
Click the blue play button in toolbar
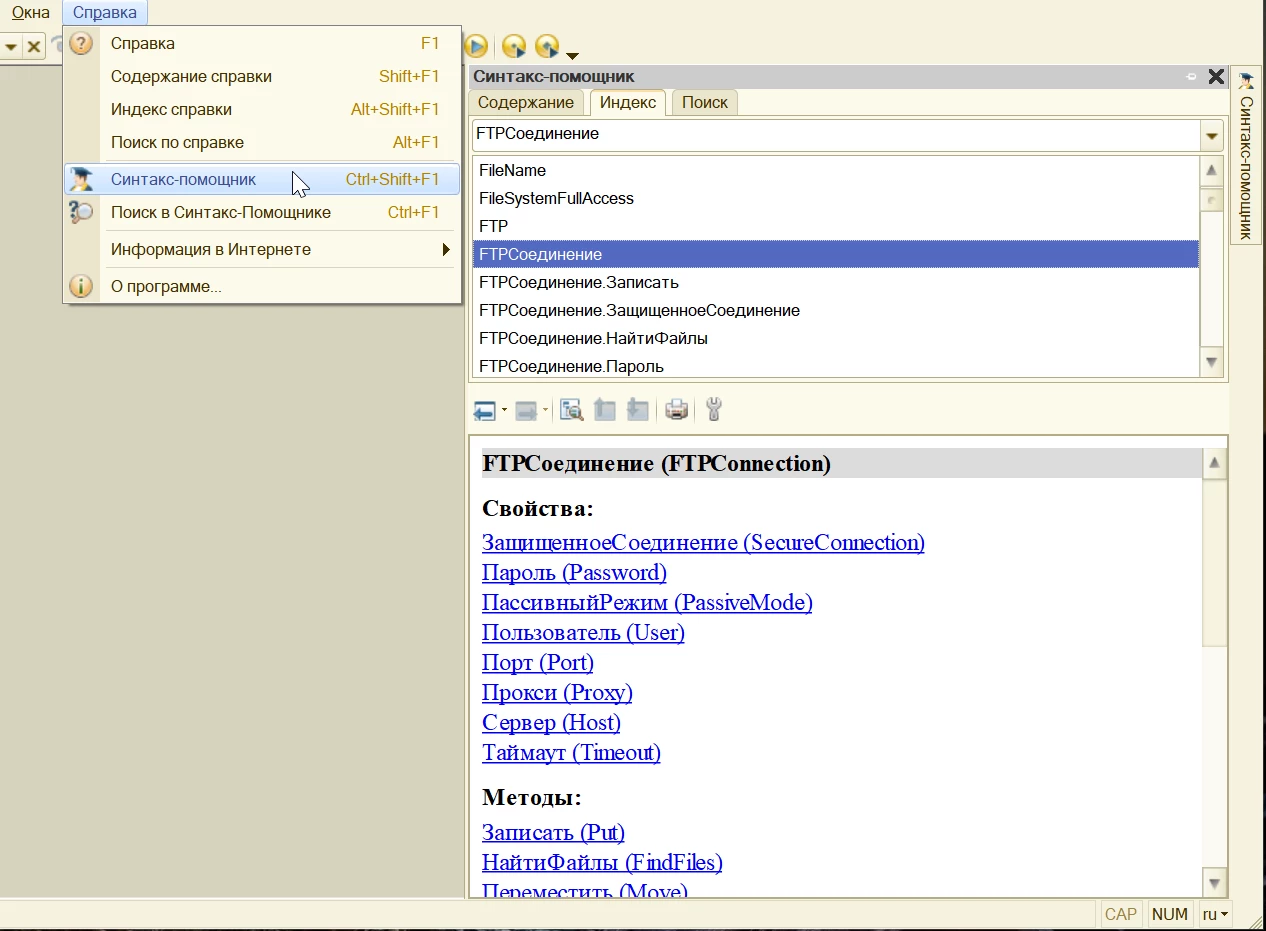pyautogui.click(x=476, y=46)
